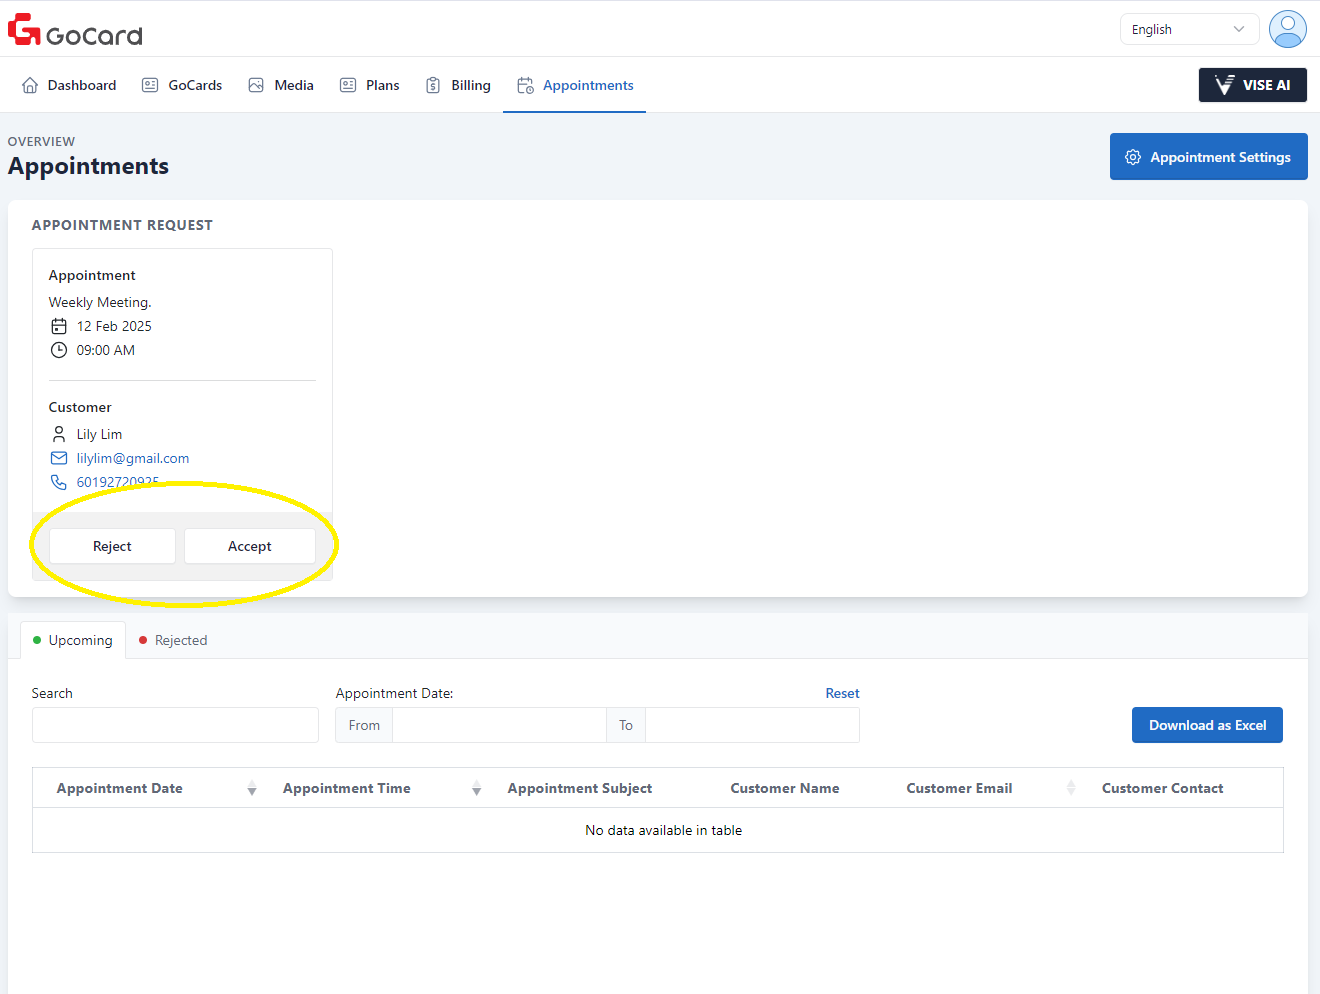Open the Plans menu item
The height and width of the screenshot is (994, 1320).
point(370,85)
